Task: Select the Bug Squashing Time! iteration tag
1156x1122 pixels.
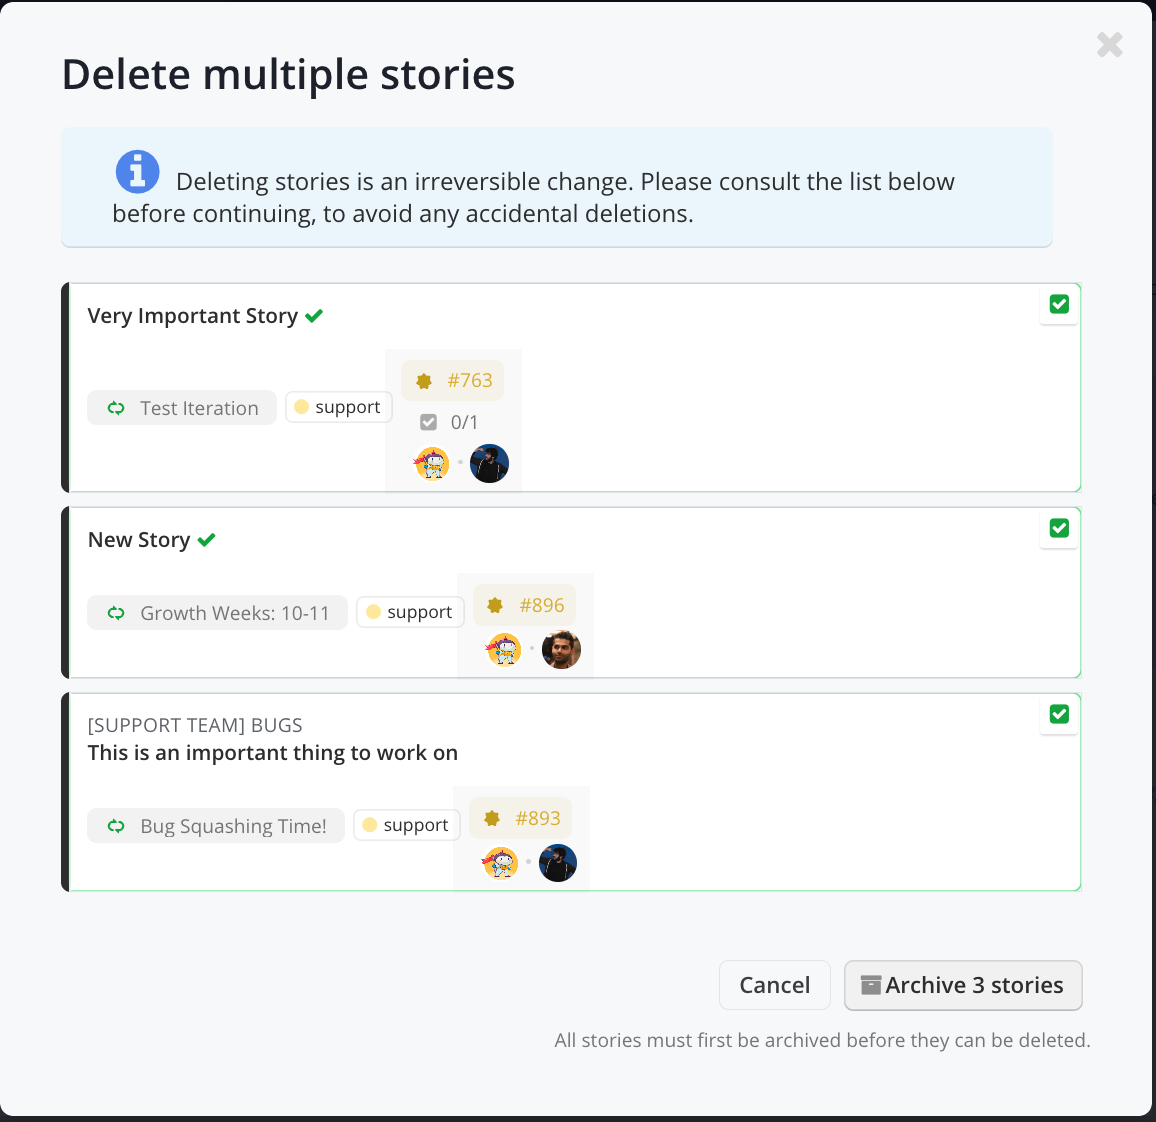Action: tap(216, 826)
